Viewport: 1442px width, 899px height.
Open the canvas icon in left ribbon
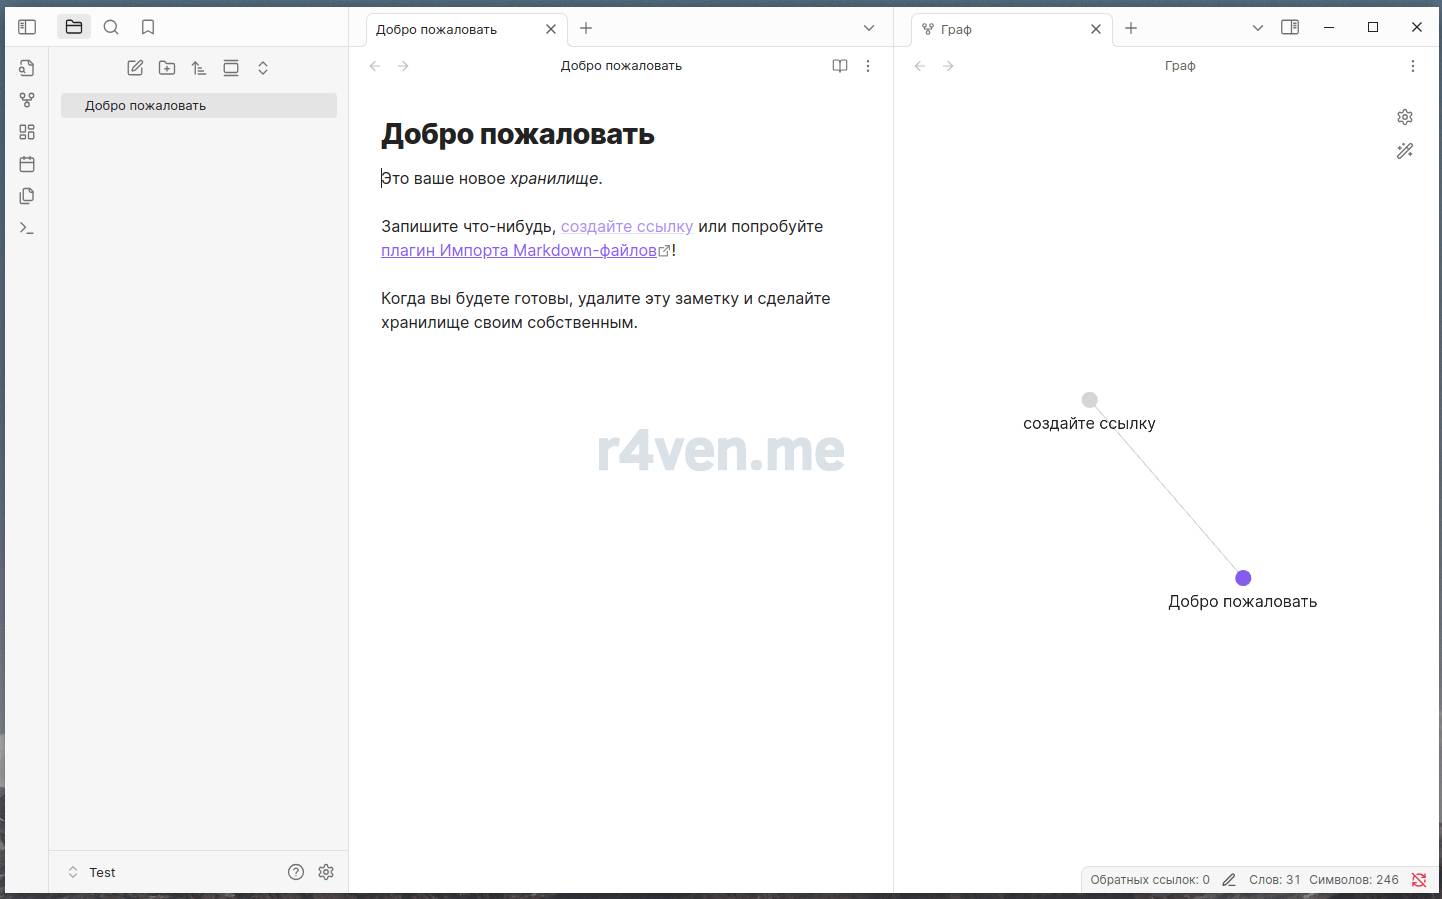27,132
